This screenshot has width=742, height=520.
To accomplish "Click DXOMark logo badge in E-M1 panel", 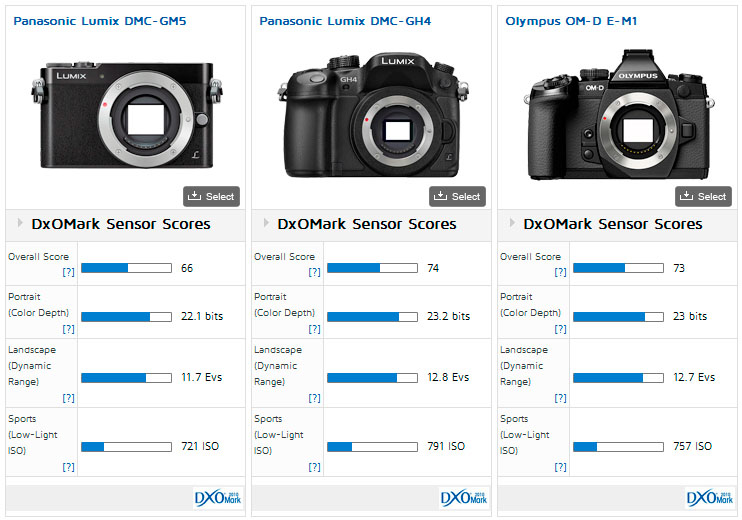I will coord(710,498).
